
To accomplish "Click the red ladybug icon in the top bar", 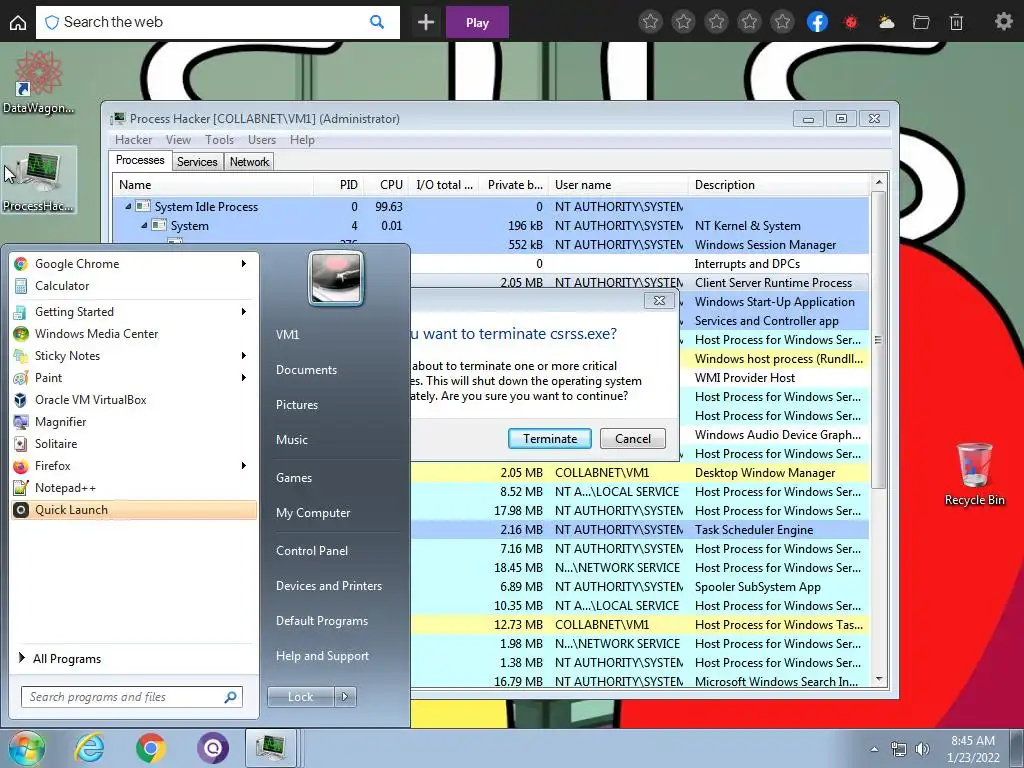I will (x=850, y=23).
